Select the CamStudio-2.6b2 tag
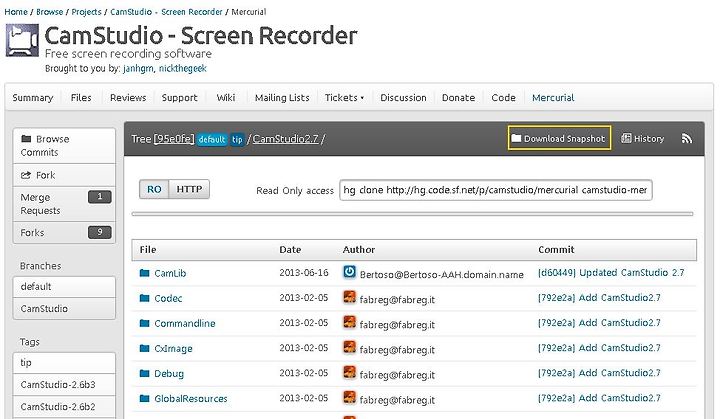This screenshot has width=720, height=419. [x=64, y=407]
